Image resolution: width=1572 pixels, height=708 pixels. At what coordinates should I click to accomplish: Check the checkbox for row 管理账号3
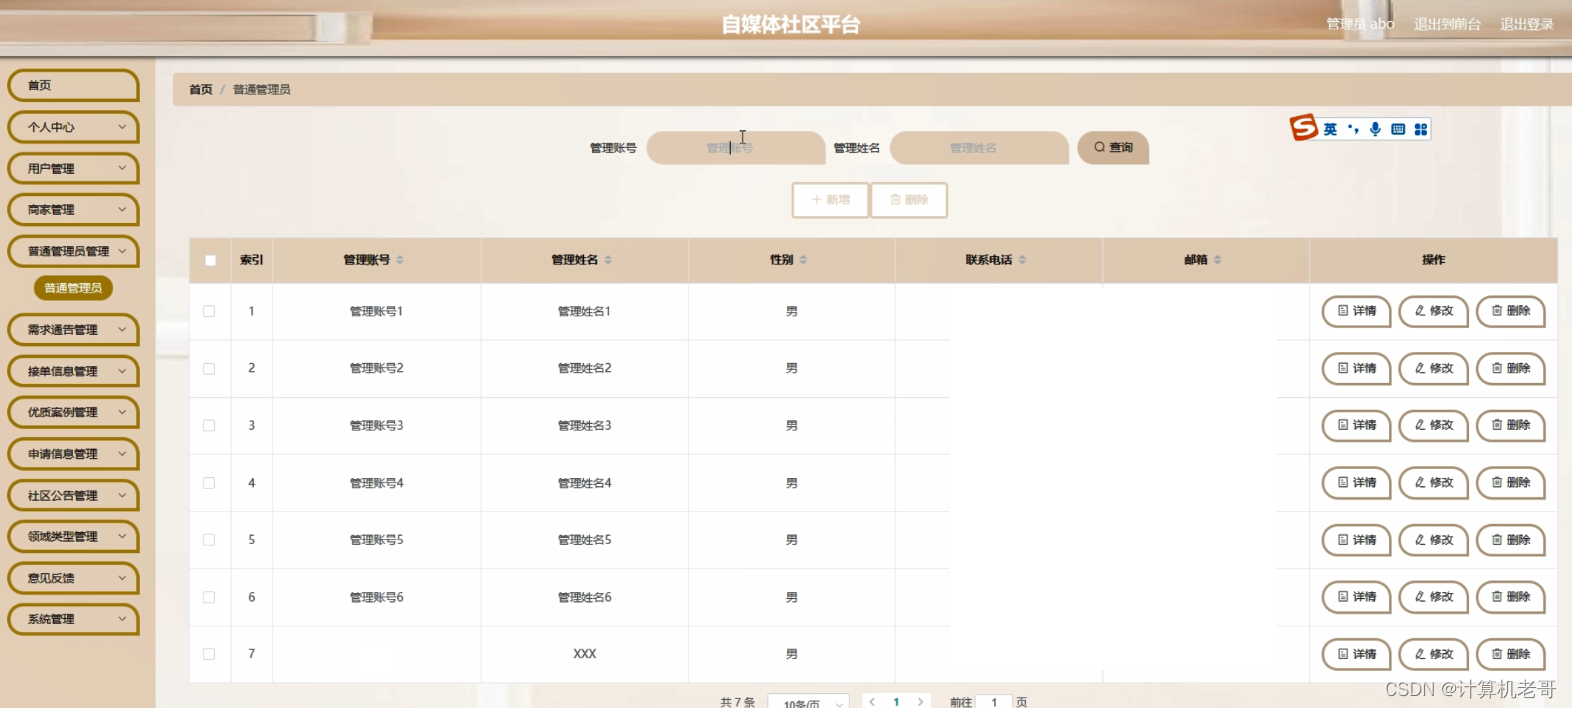[x=209, y=425]
